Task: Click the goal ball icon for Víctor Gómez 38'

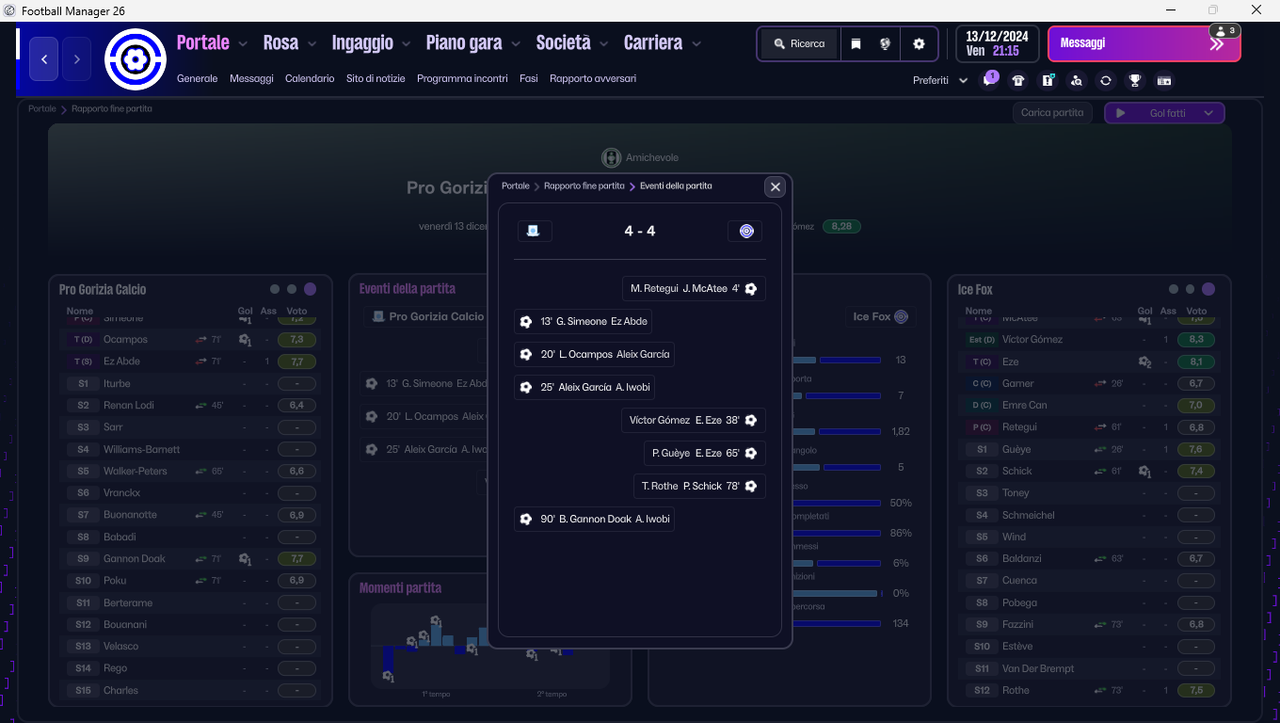Action: pos(751,421)
